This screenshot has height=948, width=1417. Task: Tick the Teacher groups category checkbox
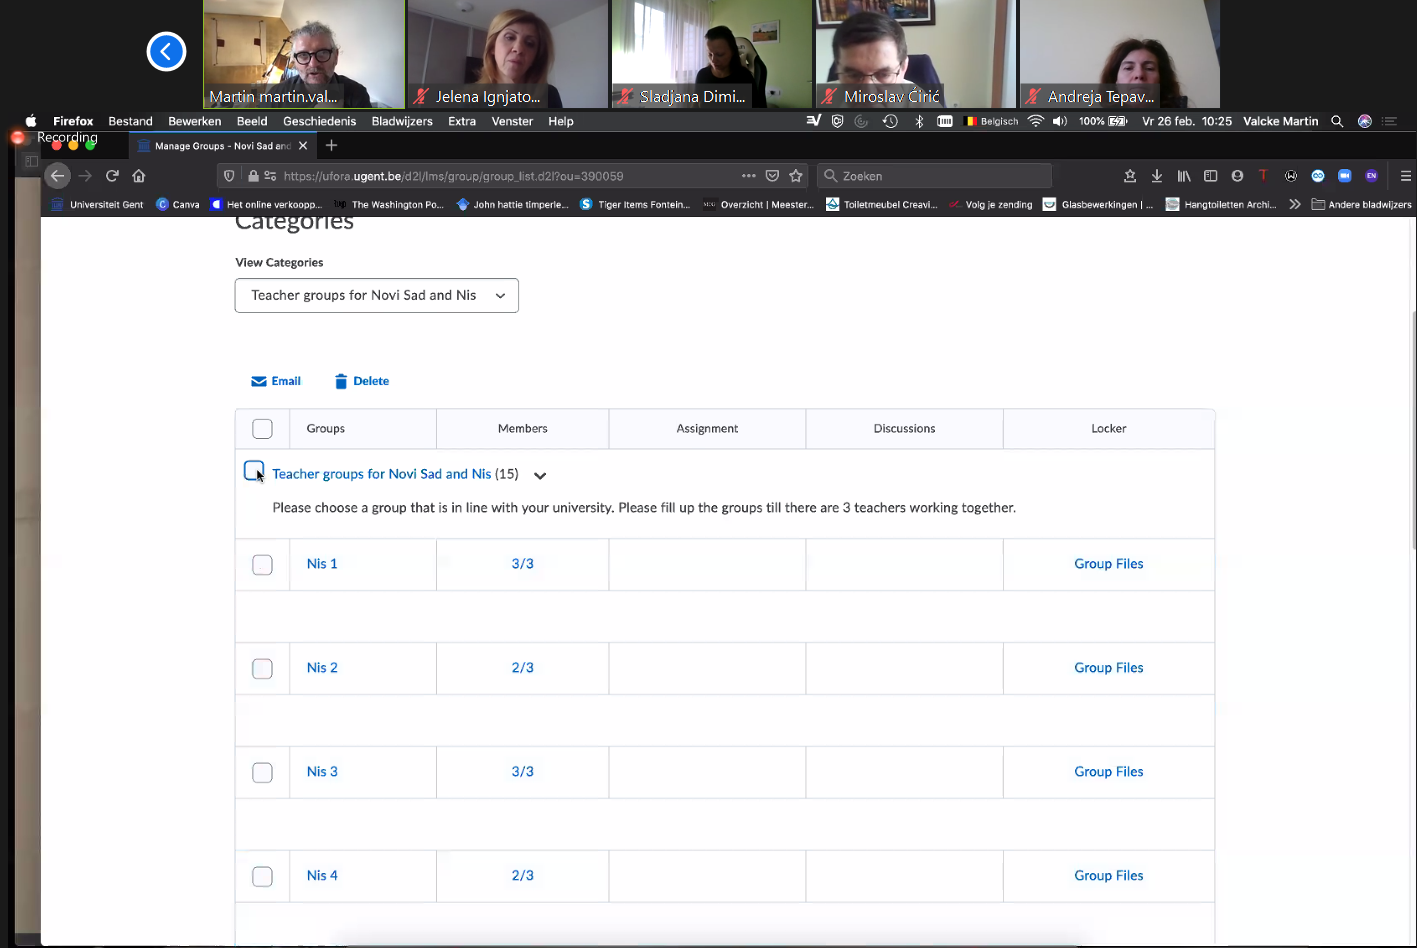tap(254, 471)
